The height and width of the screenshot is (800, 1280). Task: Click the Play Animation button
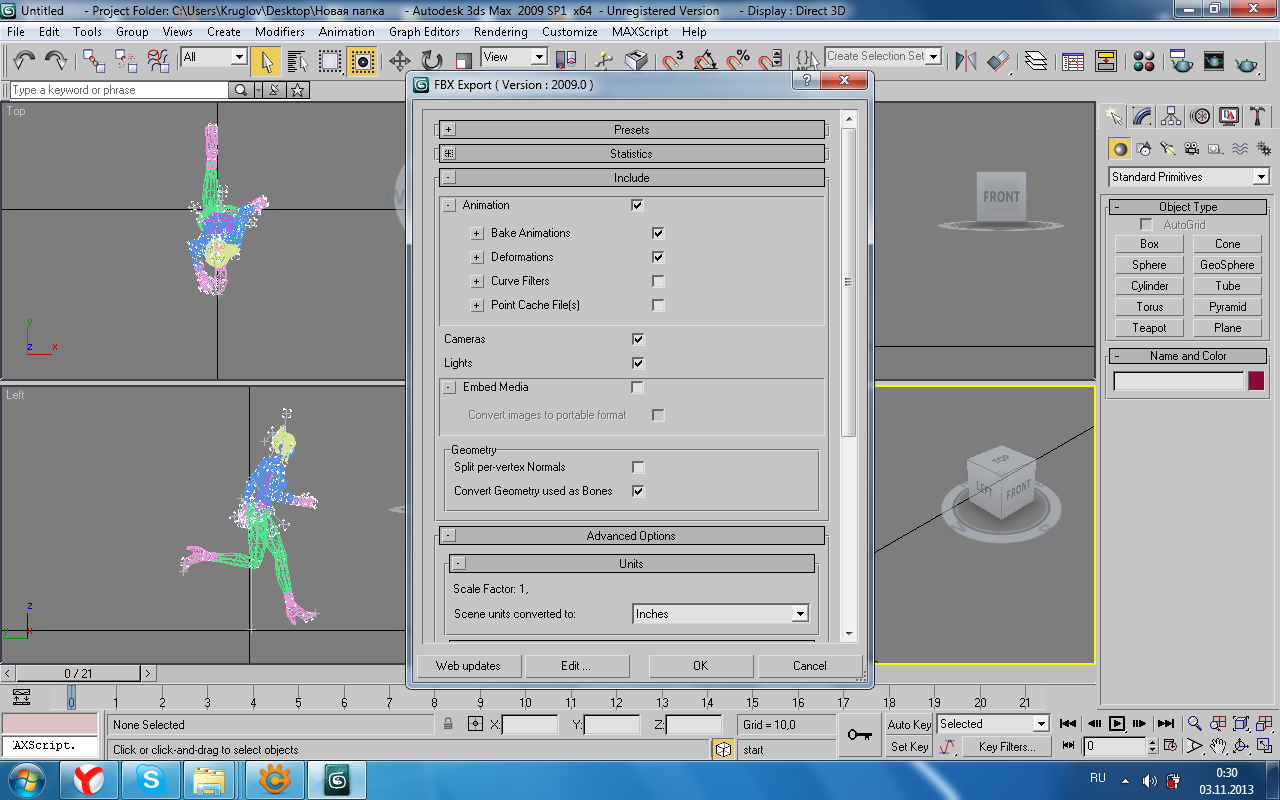pos(1117,724)
